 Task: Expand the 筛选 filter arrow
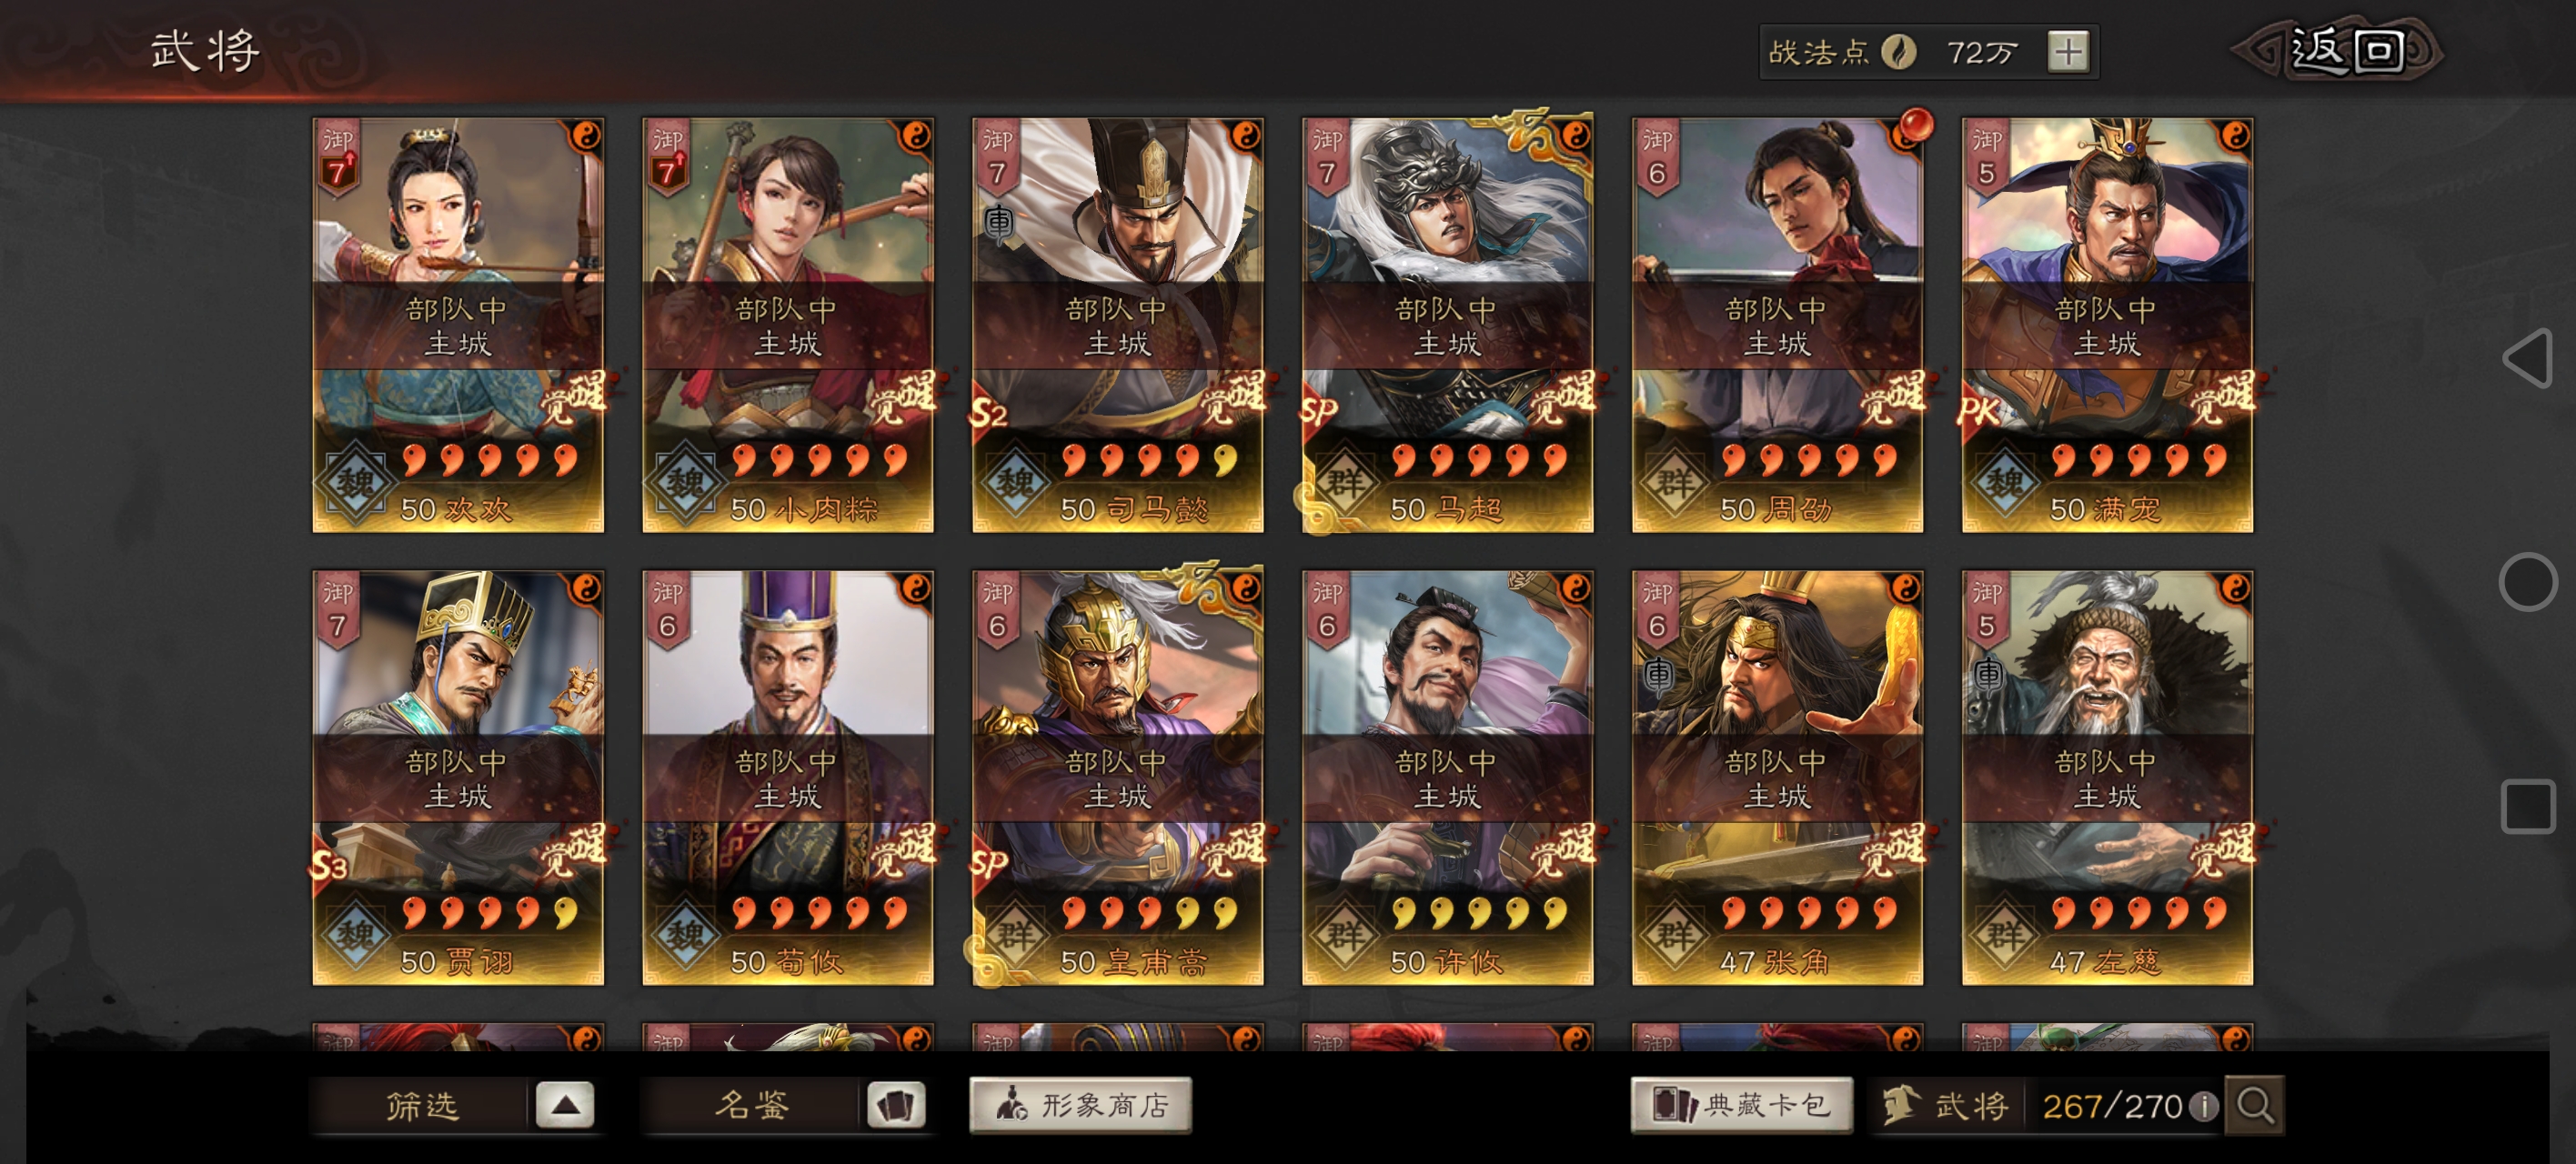click(x=565, y=1105)
